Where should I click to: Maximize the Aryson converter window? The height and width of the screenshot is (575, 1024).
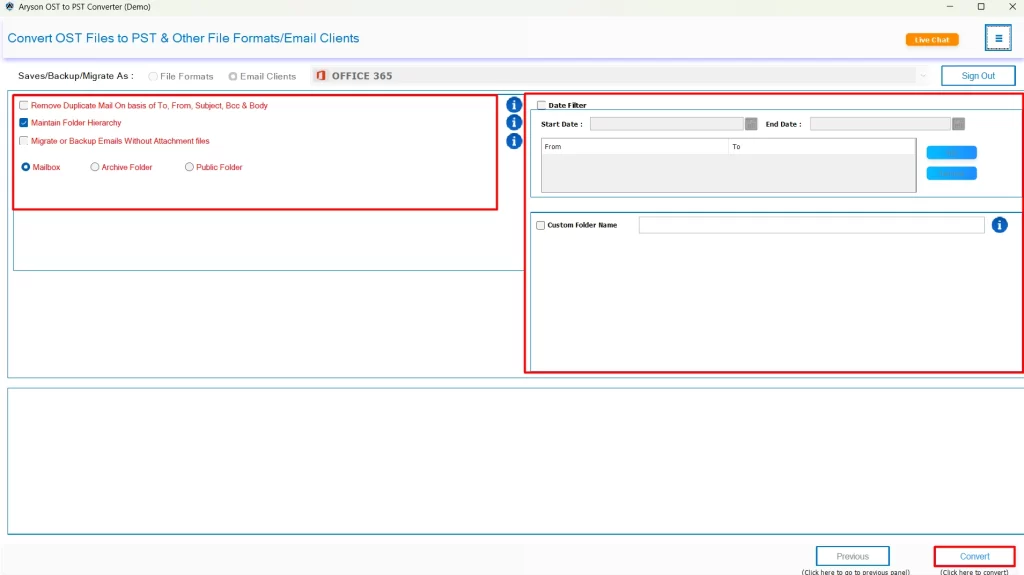(x=981, y=7)
